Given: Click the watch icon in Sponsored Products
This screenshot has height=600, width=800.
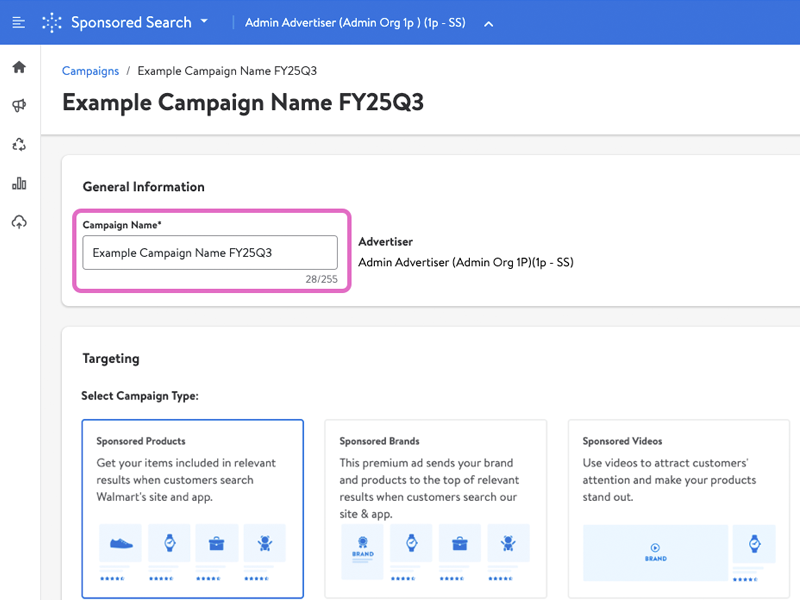Looking at the screenshot, I should tap(169, 543).
